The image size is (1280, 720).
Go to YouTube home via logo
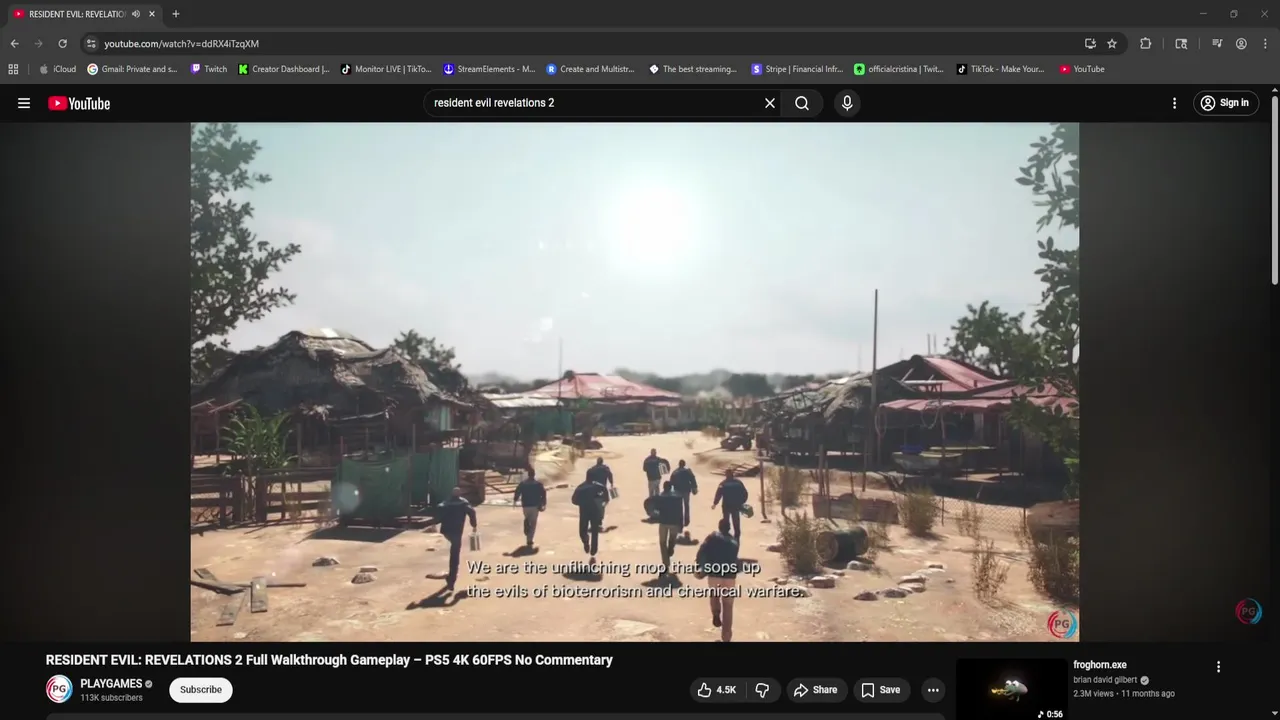[79, 103]
